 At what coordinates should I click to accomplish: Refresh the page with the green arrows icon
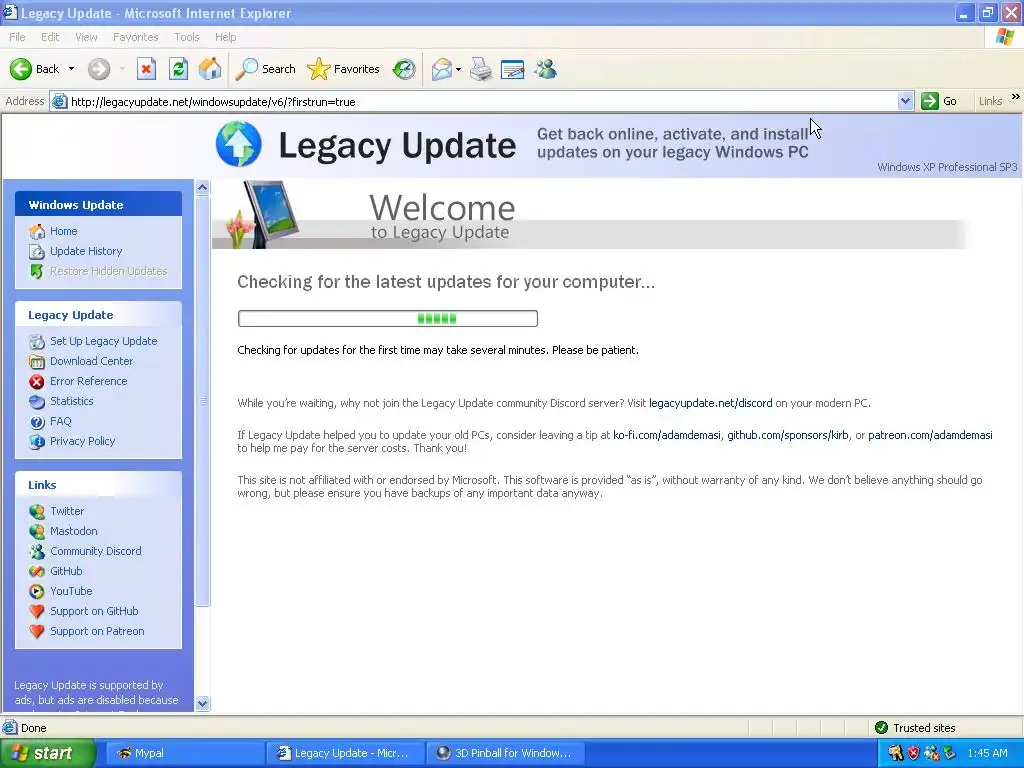point(178,69)
